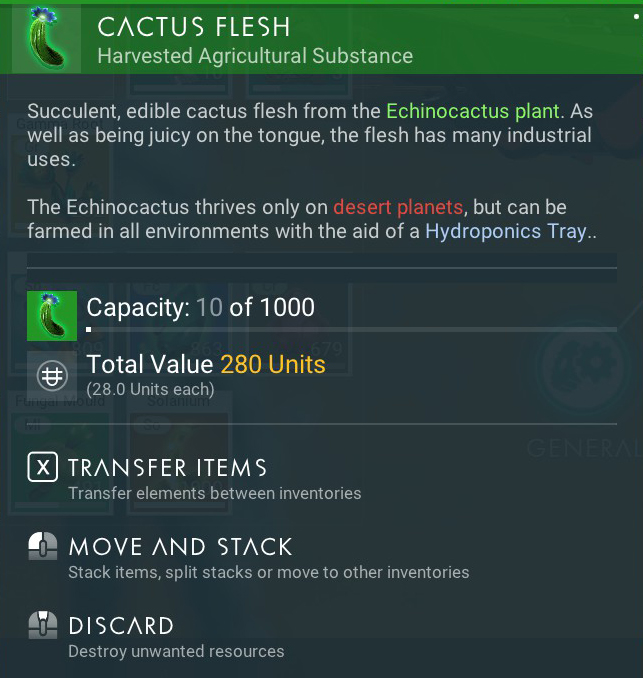The image size is (643, 678).
Task: Click the Cactus Flesh icon in the header
Action: 46,38
